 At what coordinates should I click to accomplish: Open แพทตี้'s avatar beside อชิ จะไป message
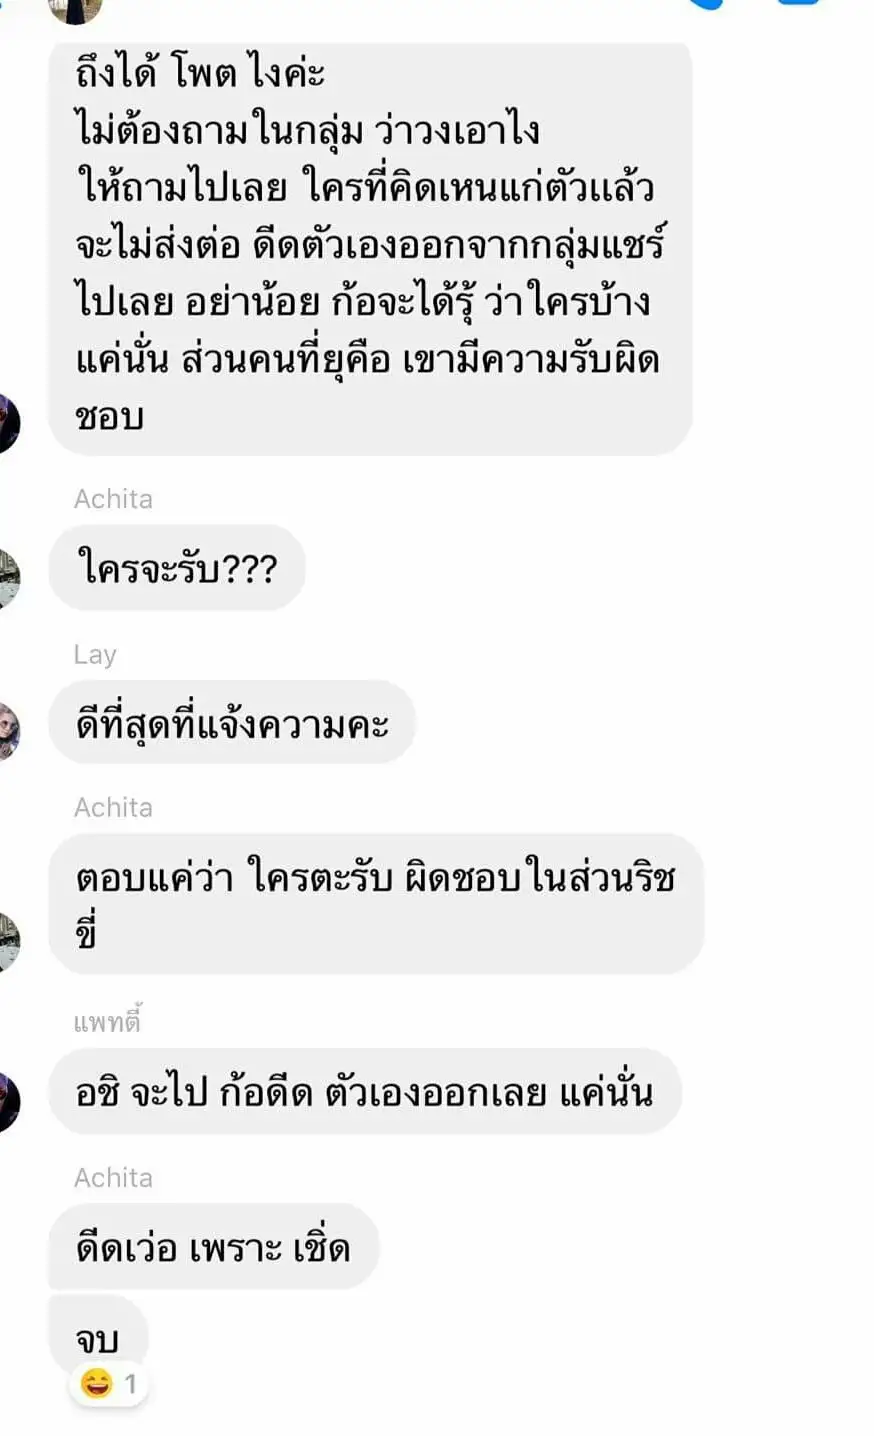coord(8,1102)
